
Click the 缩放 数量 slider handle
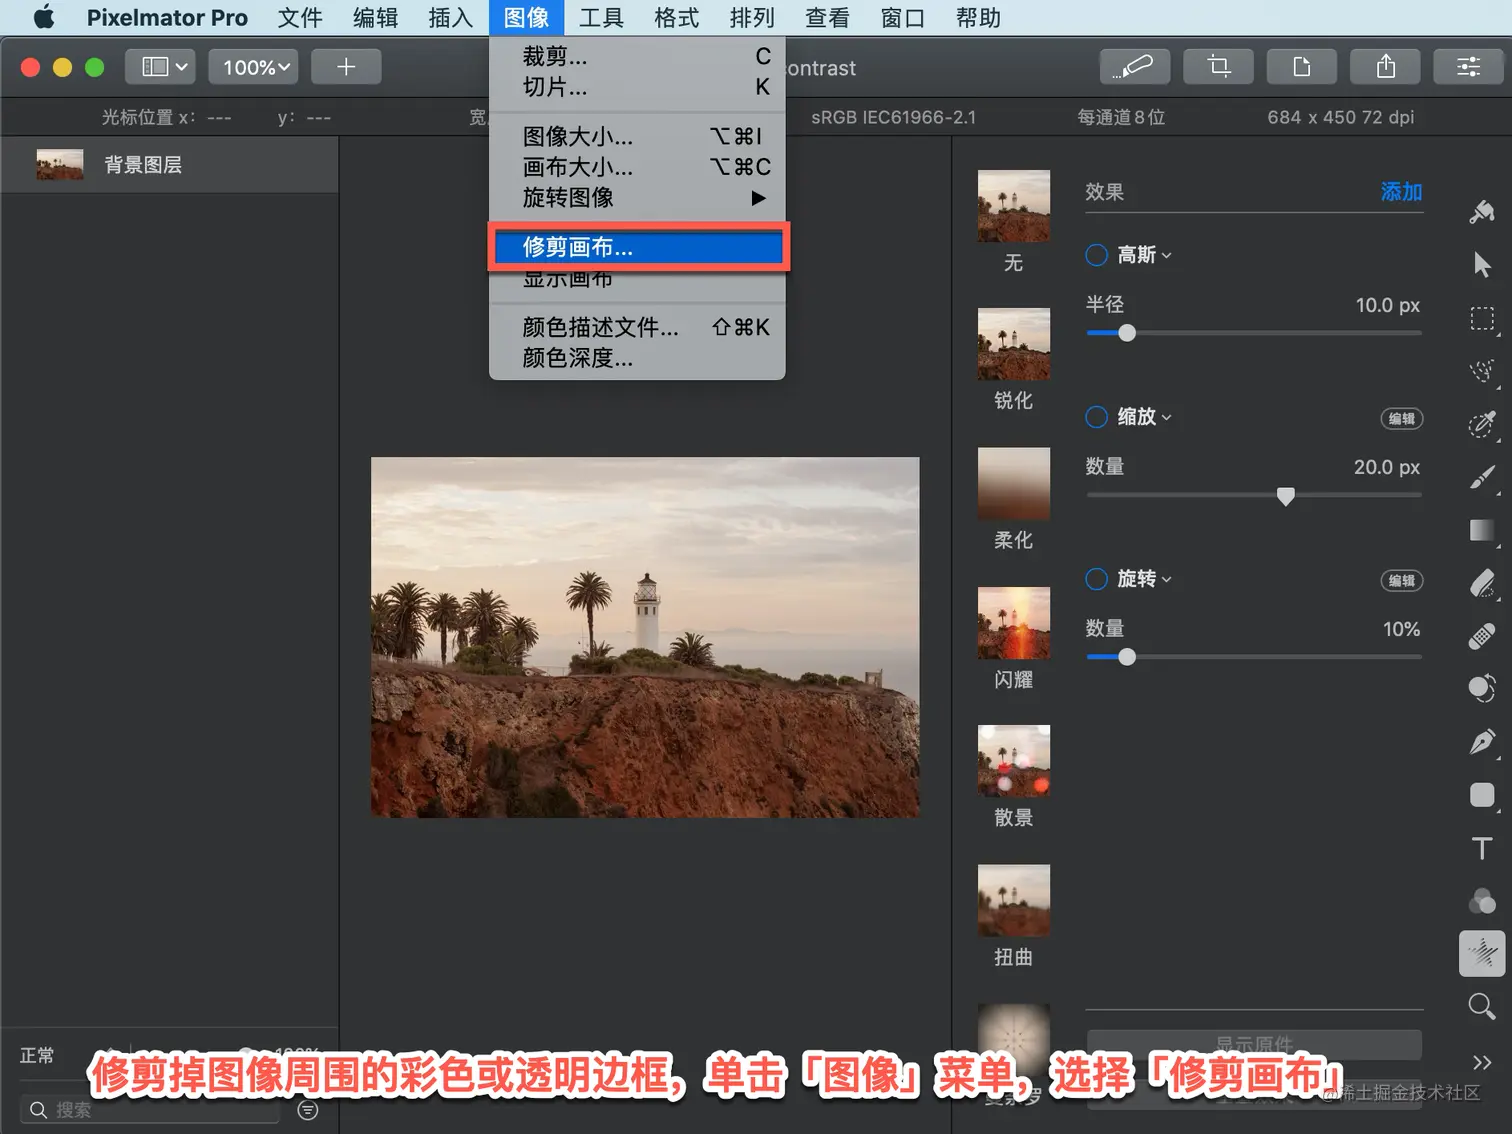tap(1286, 495)
